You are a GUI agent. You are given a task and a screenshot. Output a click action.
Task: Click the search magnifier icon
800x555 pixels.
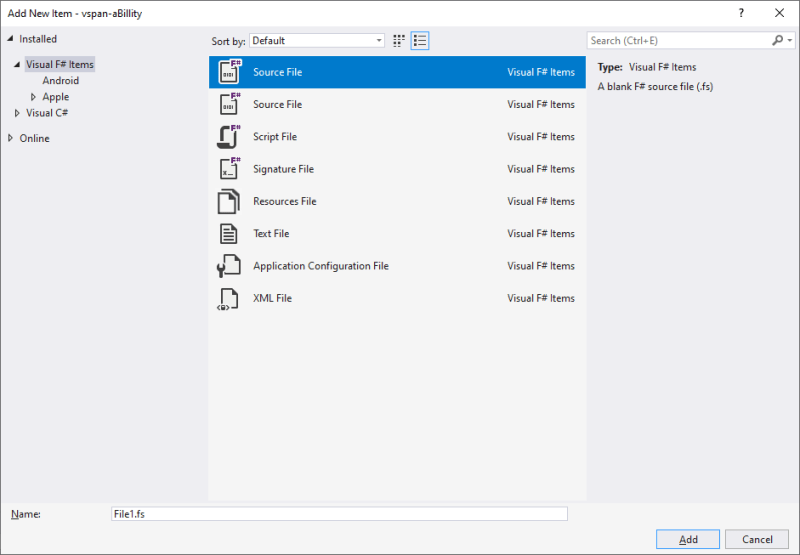pos(778,40)
